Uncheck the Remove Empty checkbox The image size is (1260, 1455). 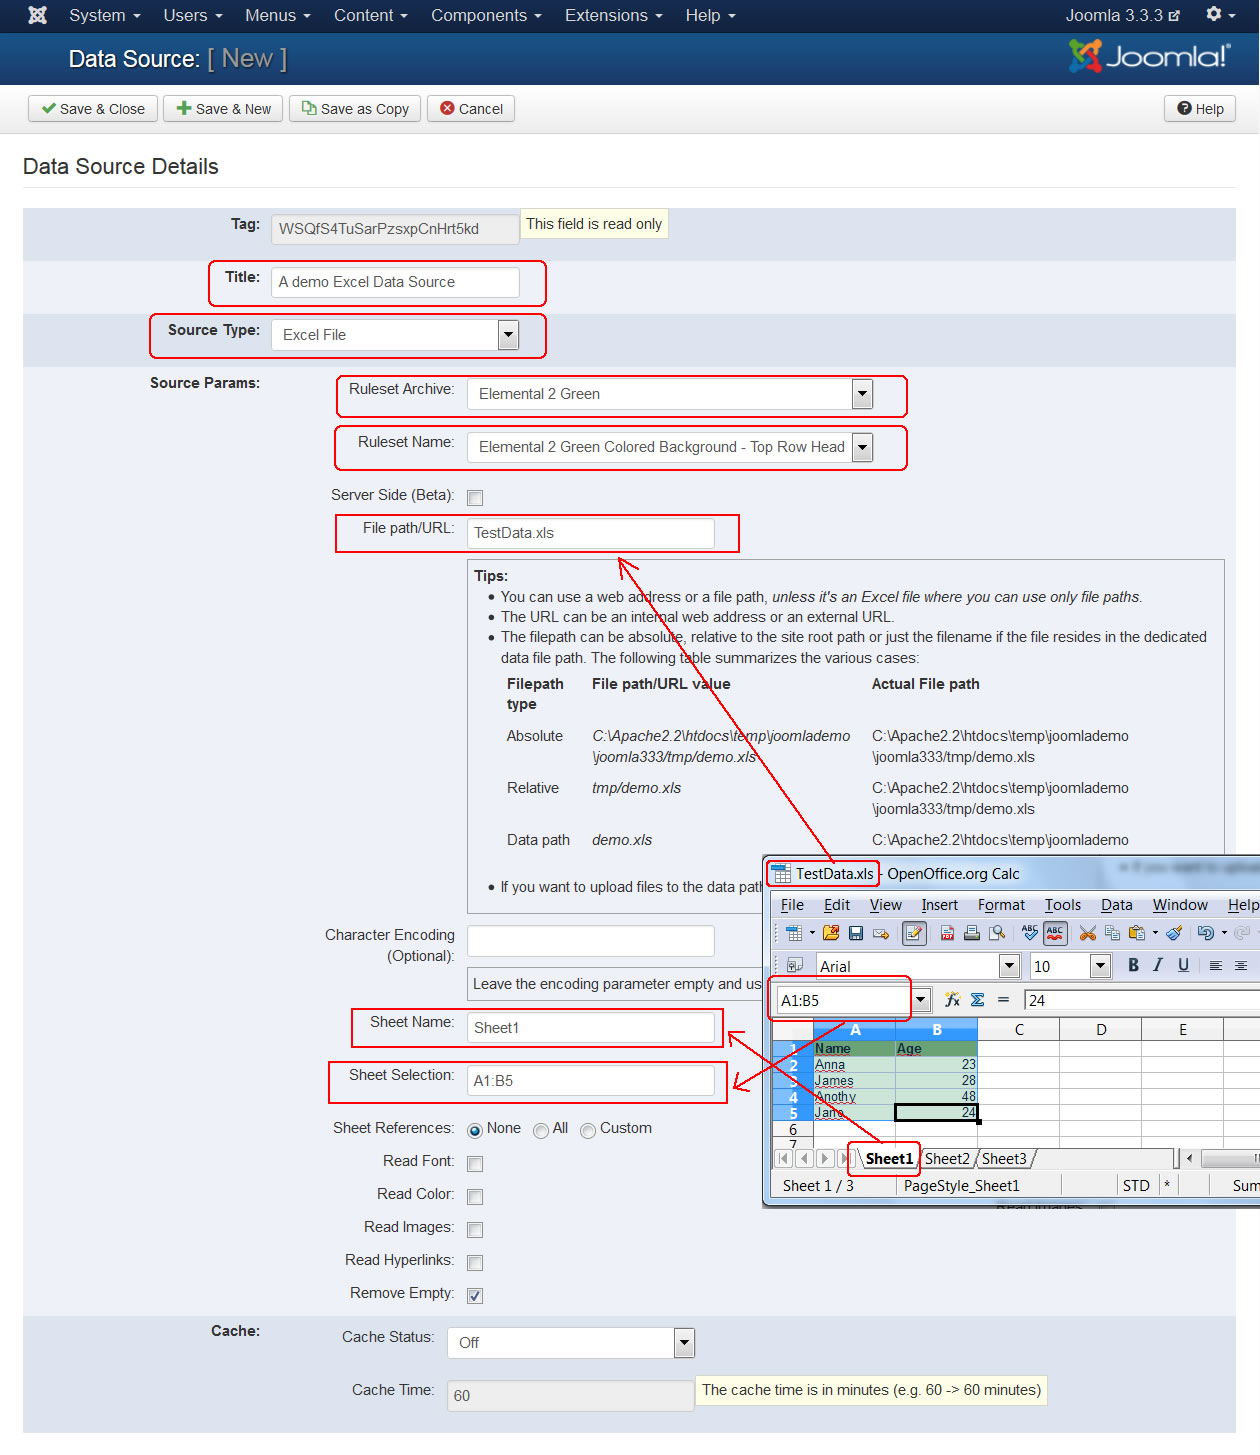[475, 1296]
